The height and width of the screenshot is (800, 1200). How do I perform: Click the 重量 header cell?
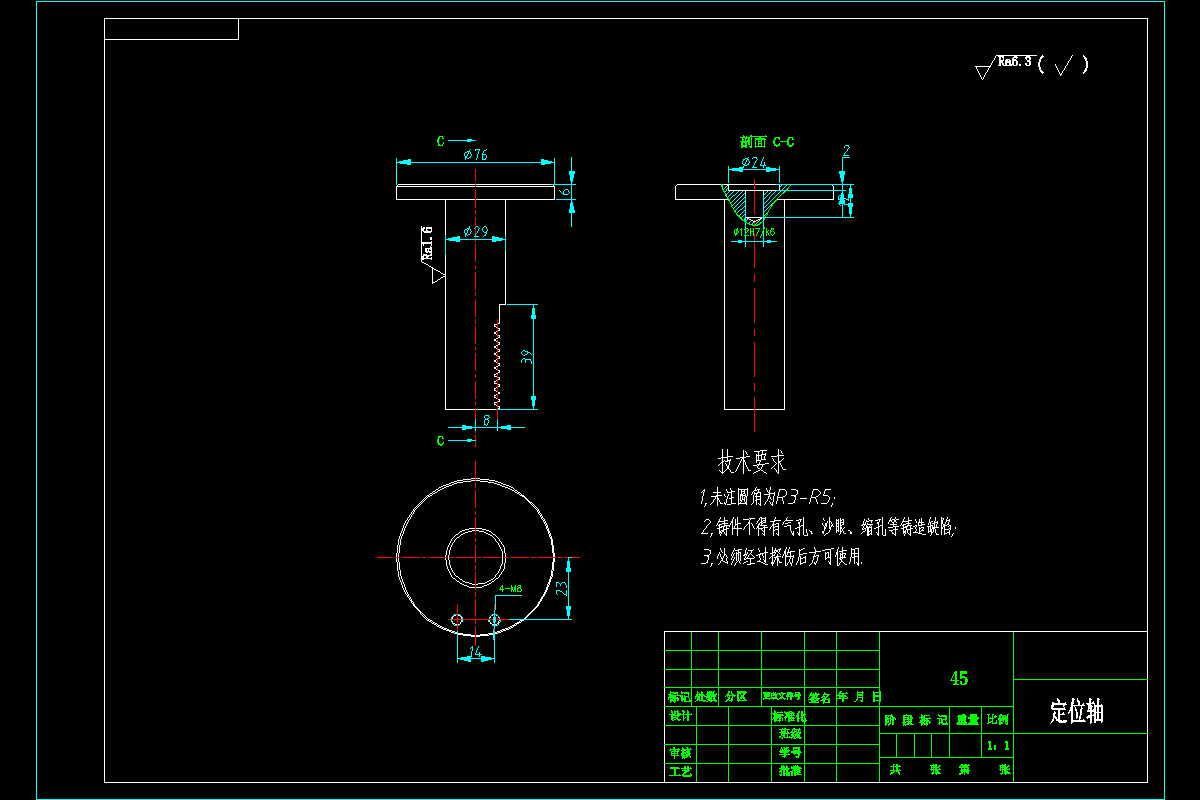click(x=968, y=720)
